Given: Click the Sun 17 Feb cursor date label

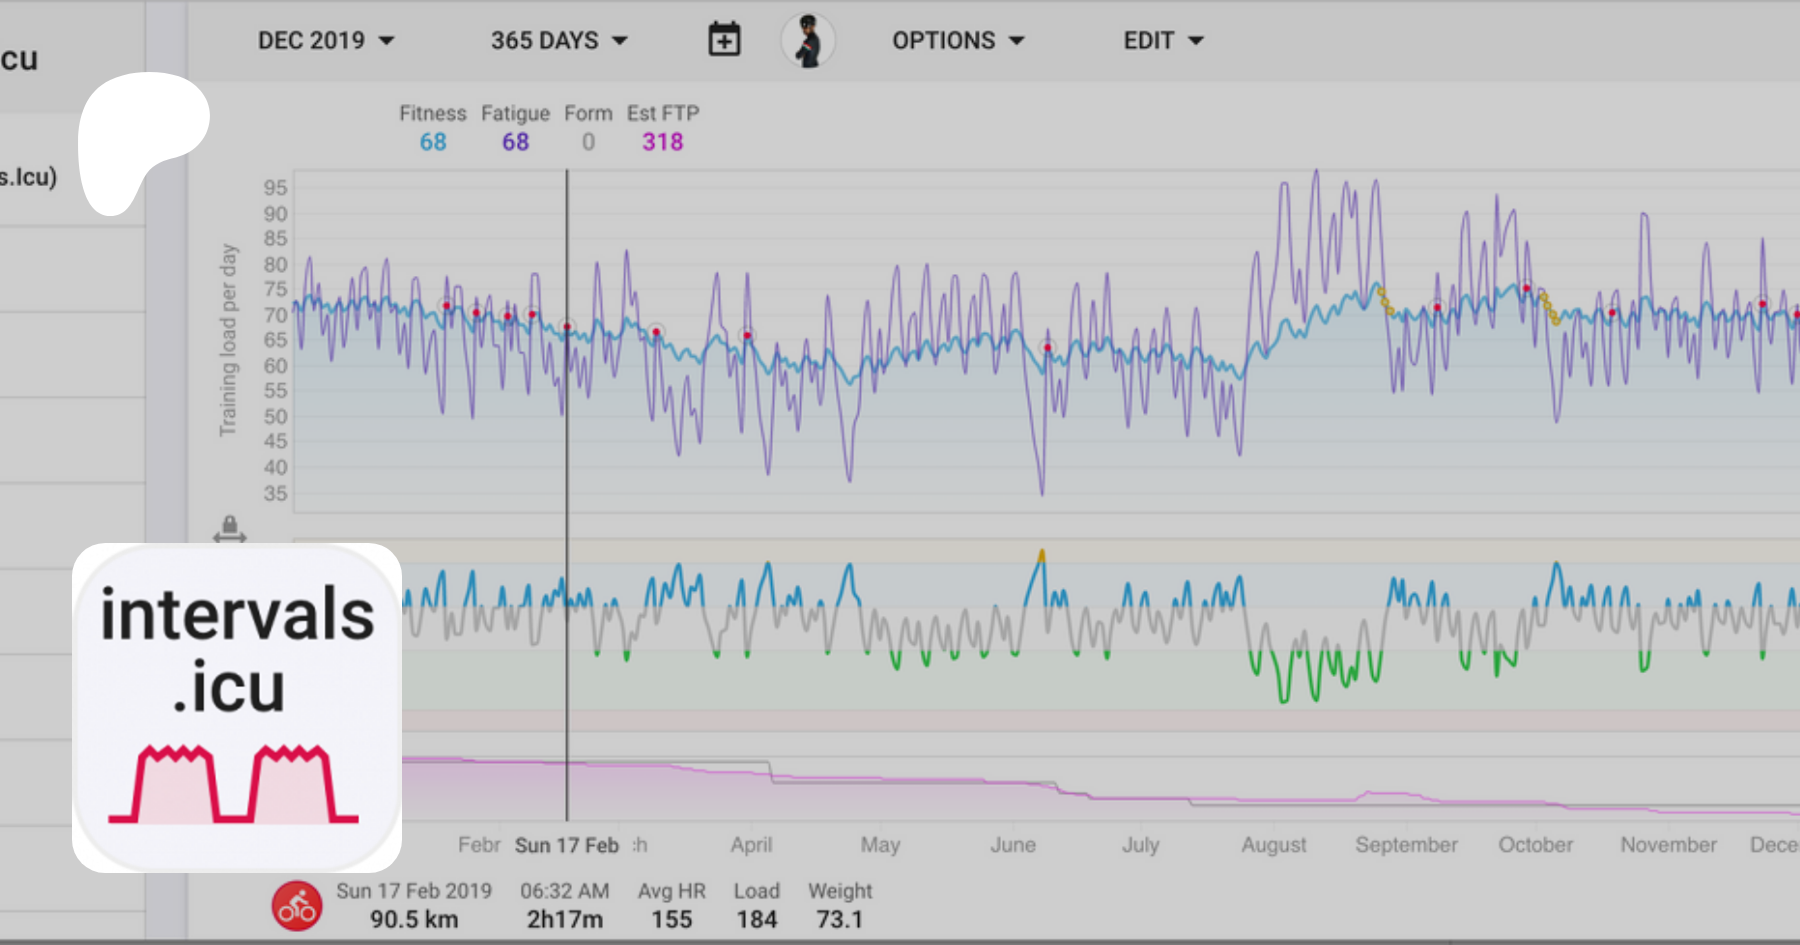Looking at the screenshot, I should [x=567, y=845].
